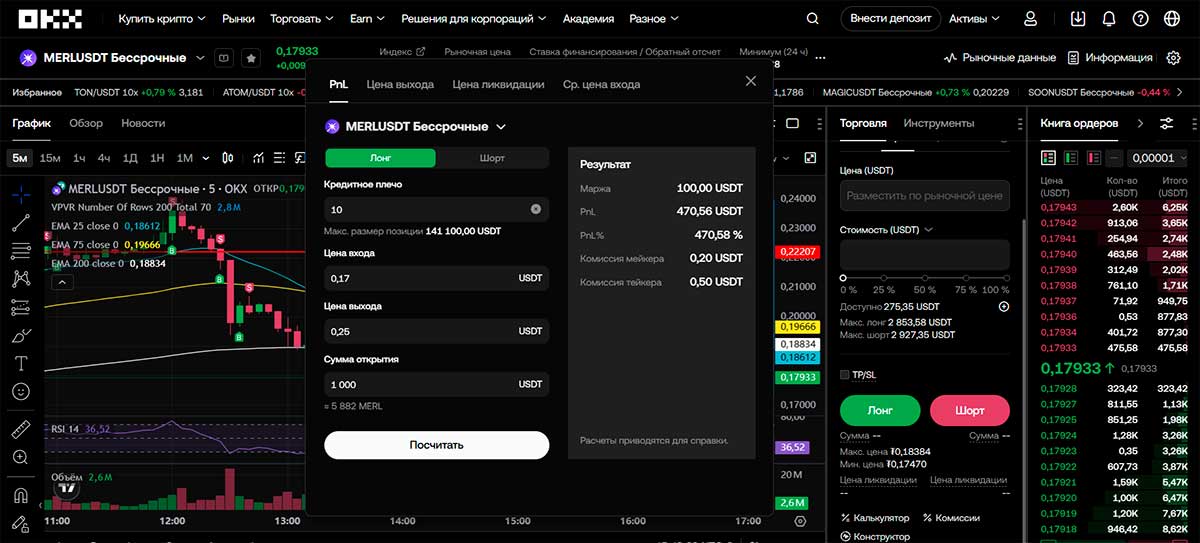Open the Комиссии link
The width and height of the screenshot is (1200, 543).
(x=950, y=518)
